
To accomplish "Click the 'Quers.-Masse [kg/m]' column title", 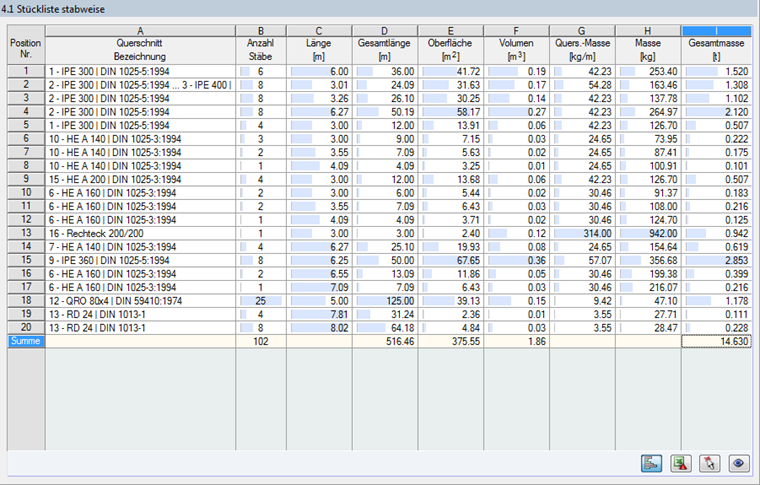I will click(582, 50).
